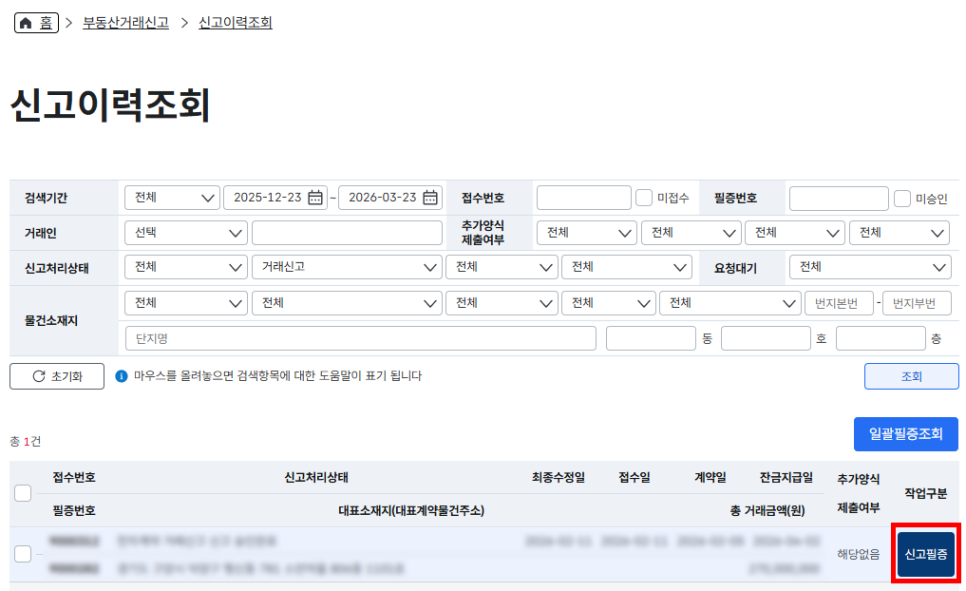The height and width of the screenshot is (591, 966).
Task: Click the 초기화 reset button
Action: pyautogui.click(x=57, y=376)
